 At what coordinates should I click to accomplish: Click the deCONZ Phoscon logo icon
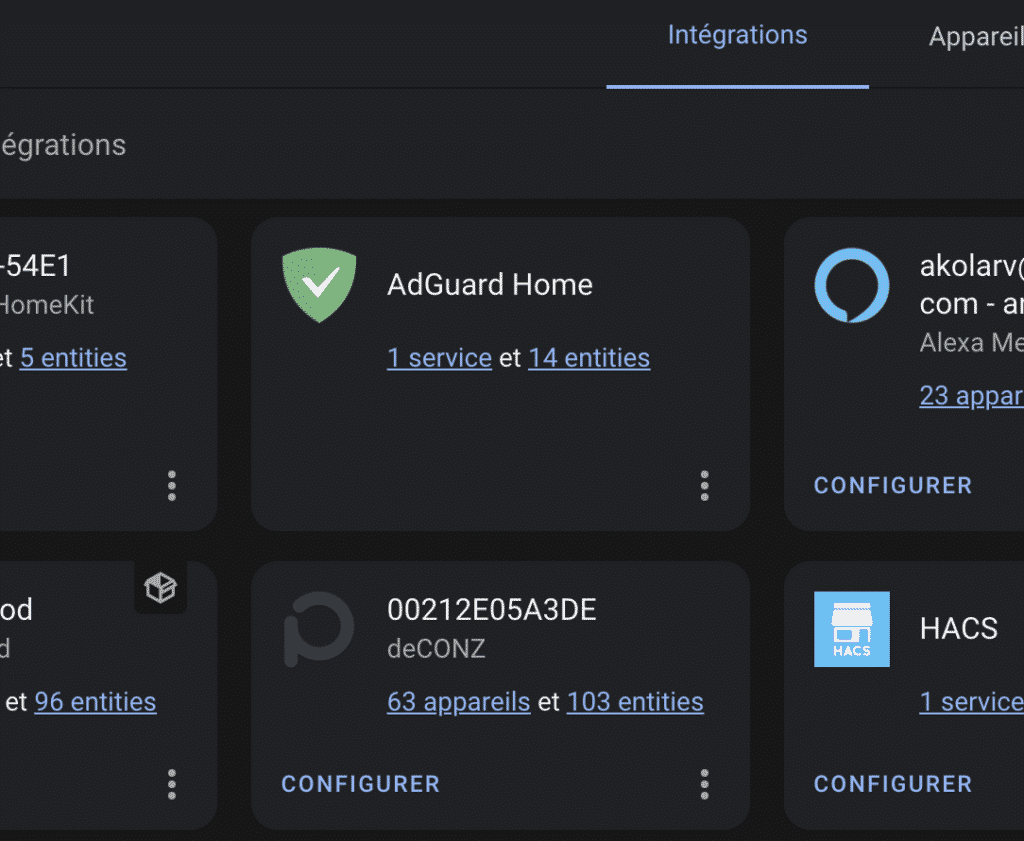click(x=319, y=629)
